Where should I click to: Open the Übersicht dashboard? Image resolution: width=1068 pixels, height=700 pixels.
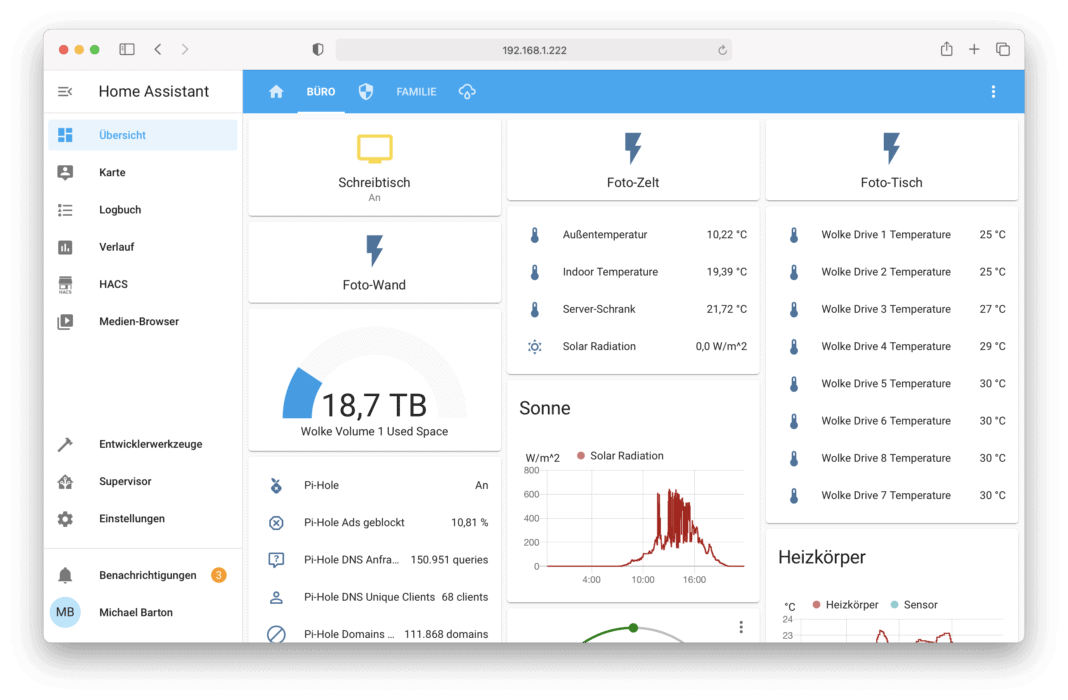click(x=142, y=135)
